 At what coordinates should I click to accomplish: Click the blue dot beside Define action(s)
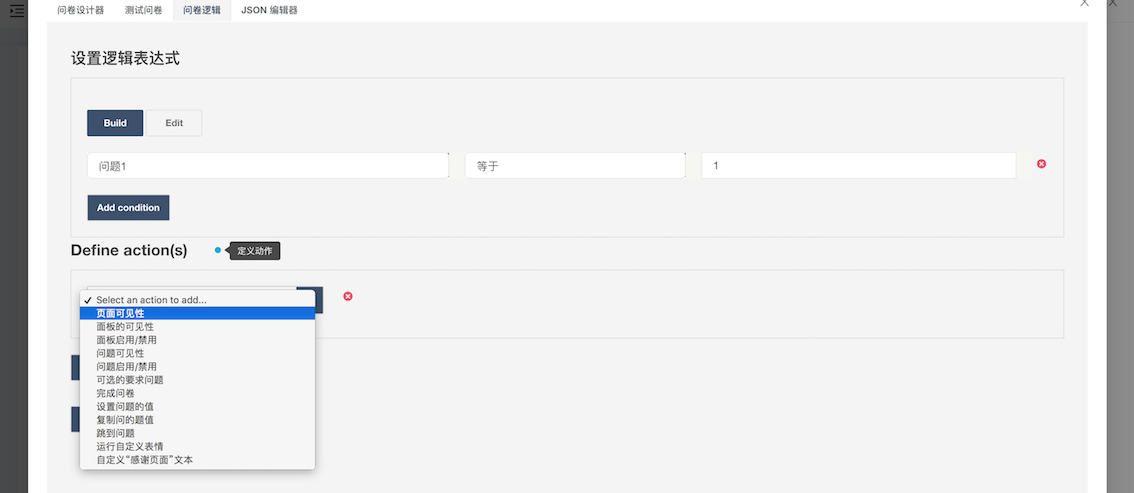tap(218, 250)
